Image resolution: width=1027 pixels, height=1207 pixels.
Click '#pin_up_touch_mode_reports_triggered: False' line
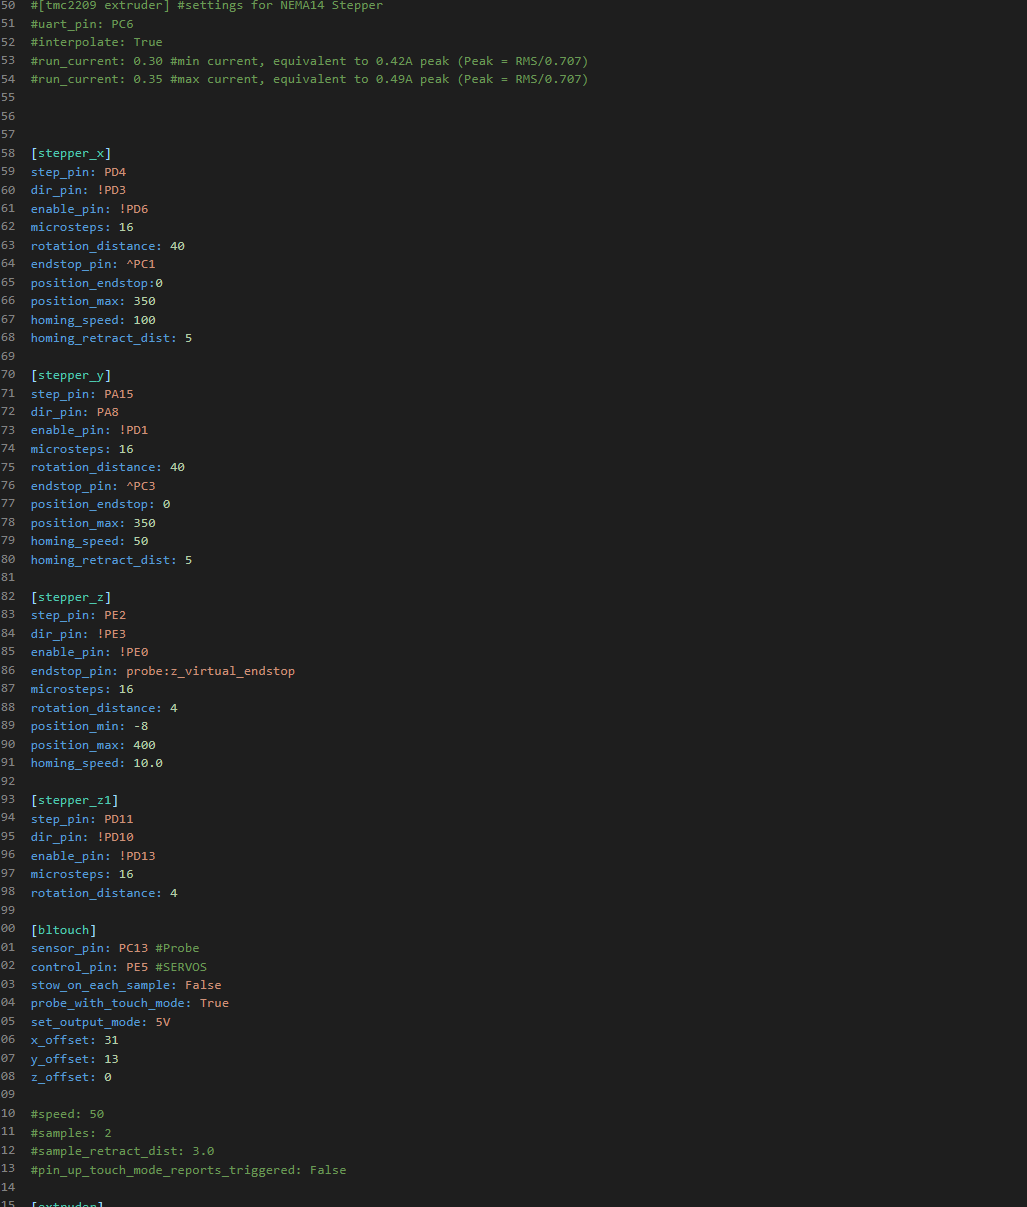coord(189,1170)
